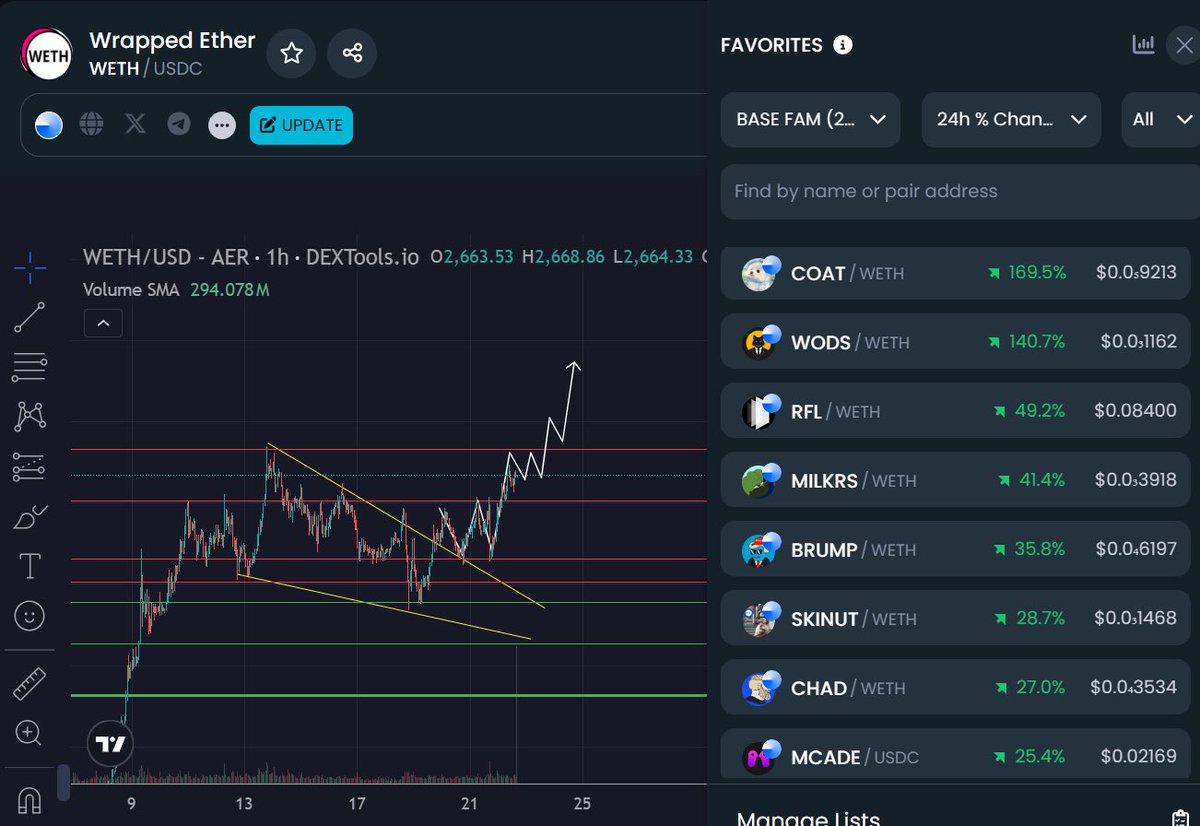Toggle magnet mode
1200x826 pixels.
(30, 801)
